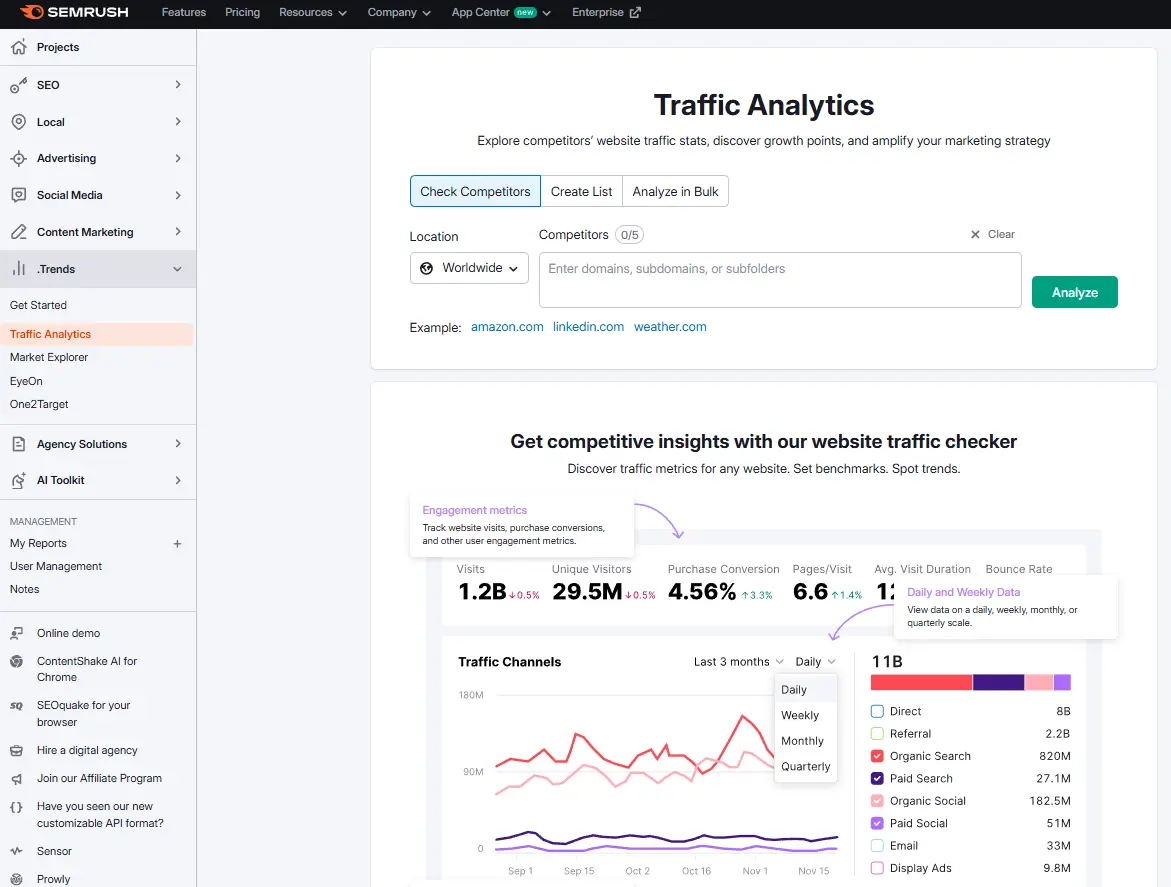Switch to the Analyze in Bulk tab
Screen dimensions: 1171x887
675,191
